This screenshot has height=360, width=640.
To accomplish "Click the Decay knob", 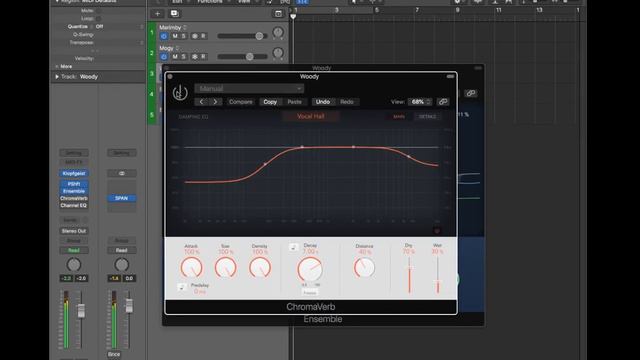I will (x=310, y=269).
